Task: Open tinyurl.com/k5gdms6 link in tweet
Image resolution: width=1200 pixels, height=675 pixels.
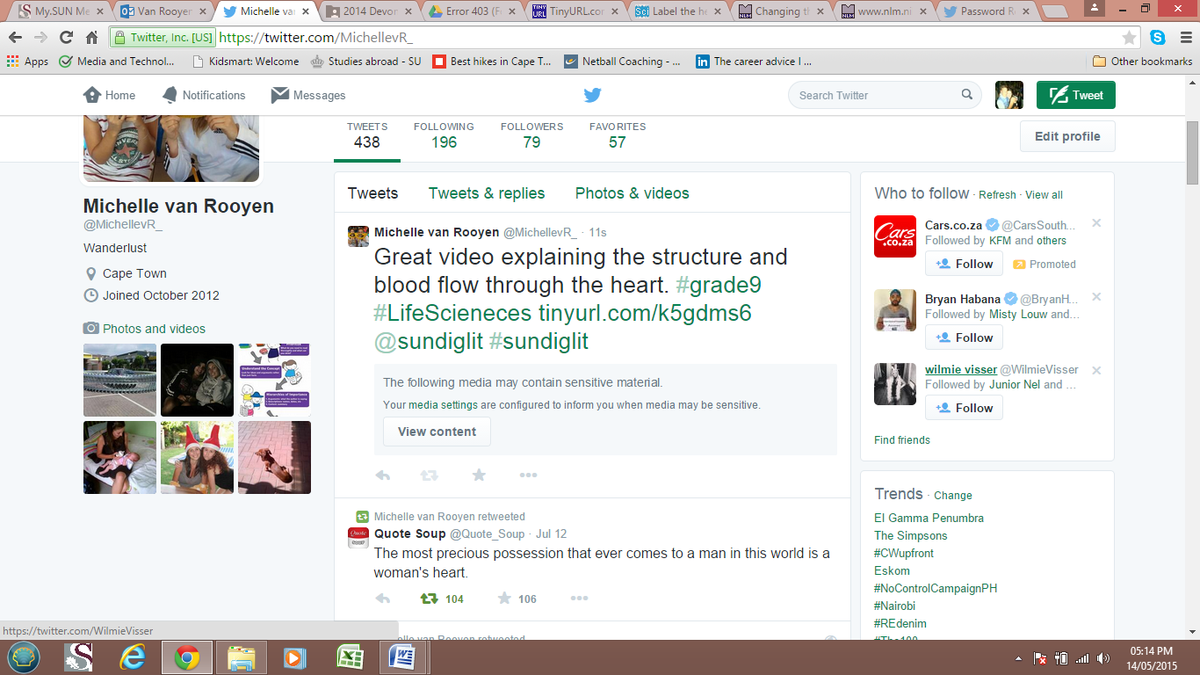Action: pyautogui.click(x=645, y=313)
